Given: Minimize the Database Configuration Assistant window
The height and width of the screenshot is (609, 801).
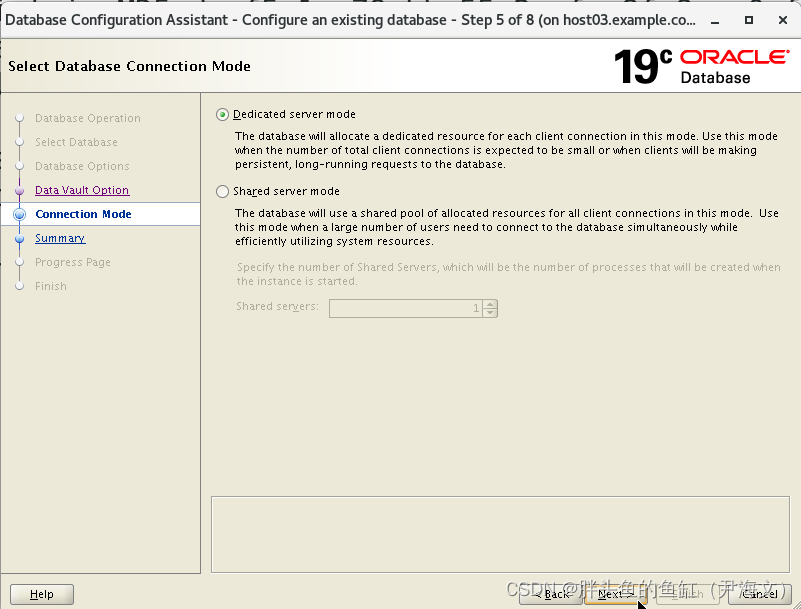Looking at the screenshot, I should pyautogui.click(x=715, y=20).
